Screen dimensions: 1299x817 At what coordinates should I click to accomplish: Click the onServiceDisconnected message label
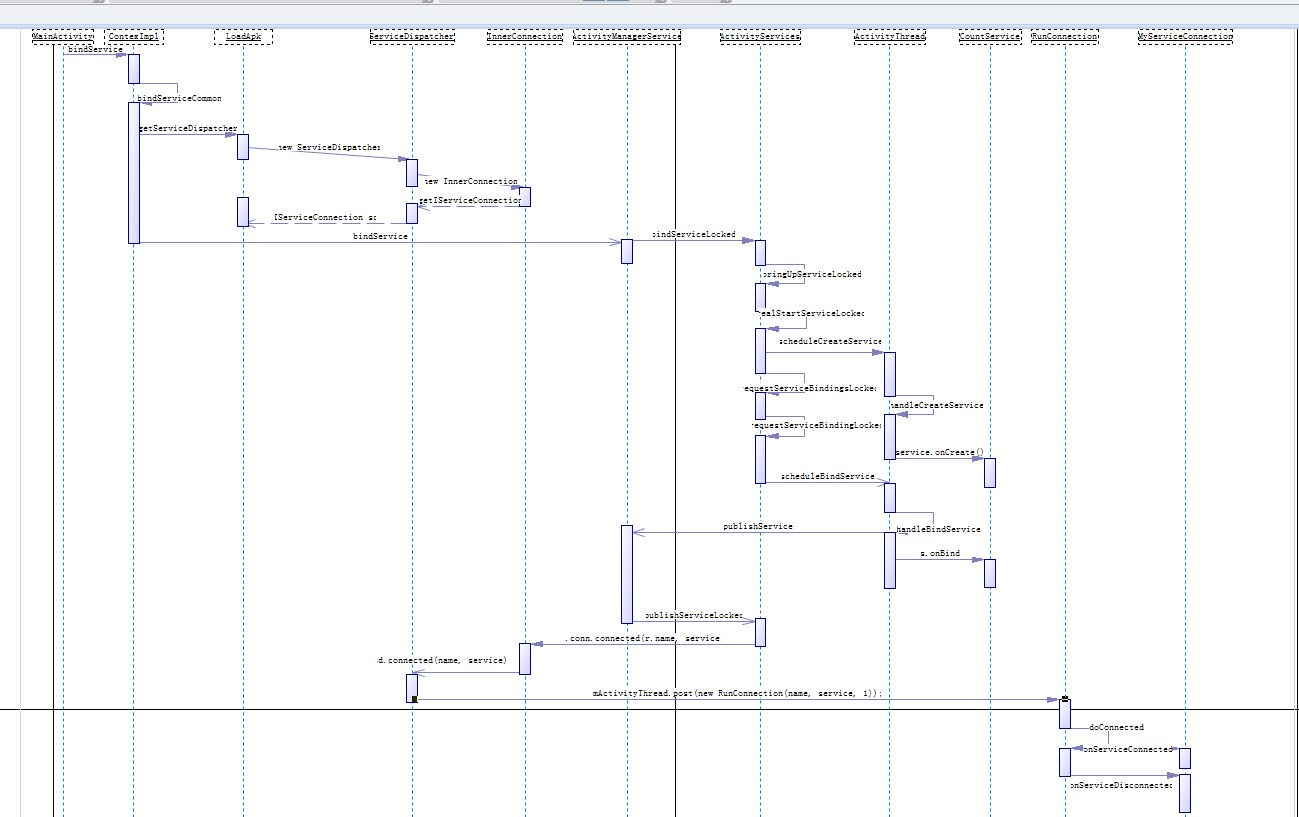(1120, 785)
